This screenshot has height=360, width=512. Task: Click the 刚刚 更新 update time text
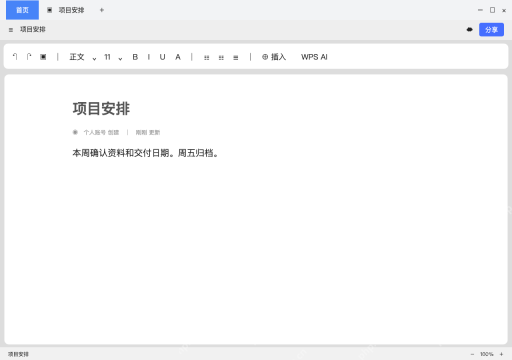[148, 132]
